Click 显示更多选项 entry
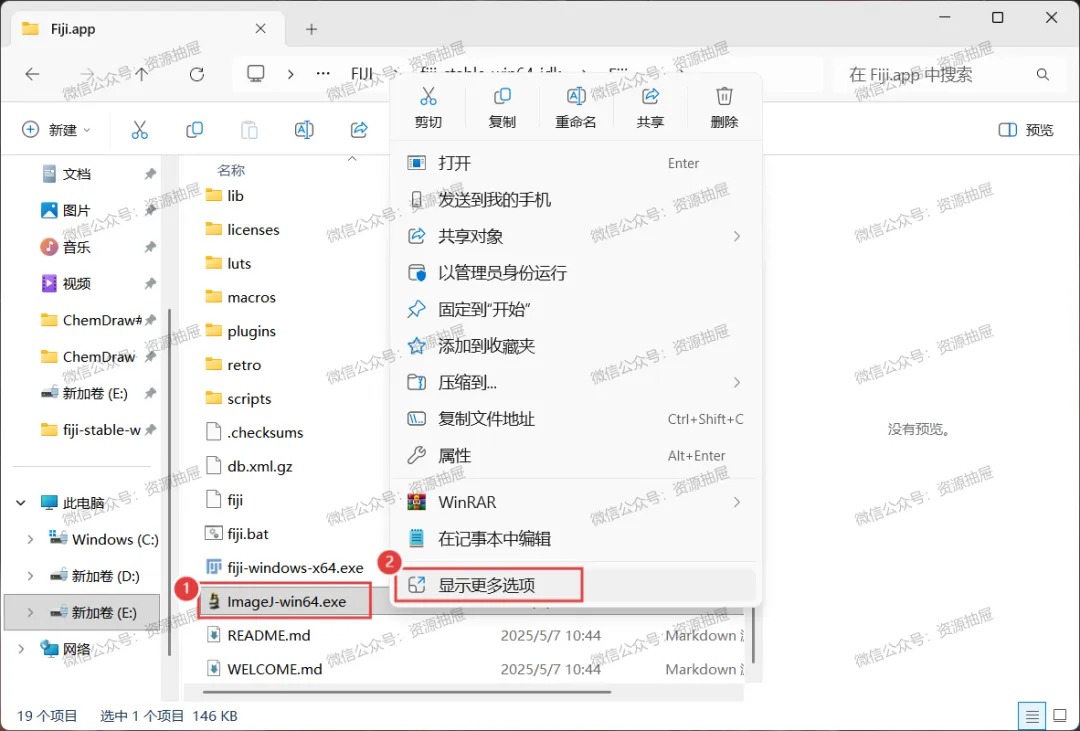The image size is (1080, 731). point(576,586)
